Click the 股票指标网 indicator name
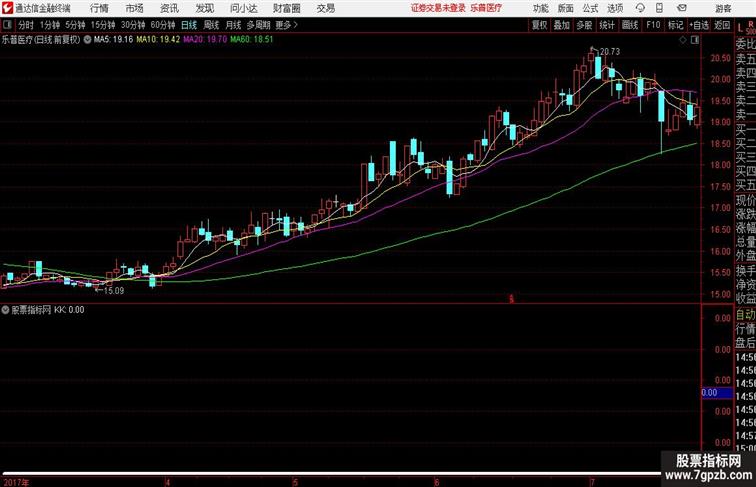This screenshot has height=487, width=756. [31, 310]
